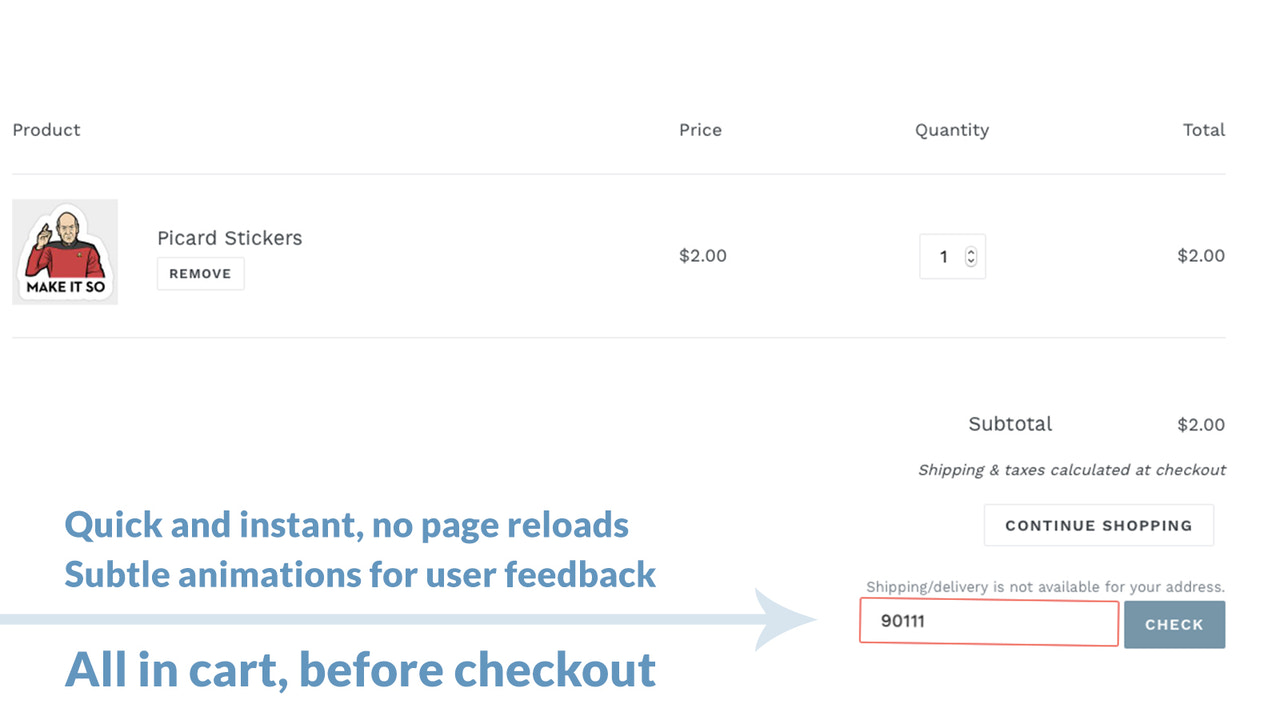This screenshot has width=1280, height=720.
Task: Click the Picard Stickers product thumbnail
Action: click(x=64, y=251)
